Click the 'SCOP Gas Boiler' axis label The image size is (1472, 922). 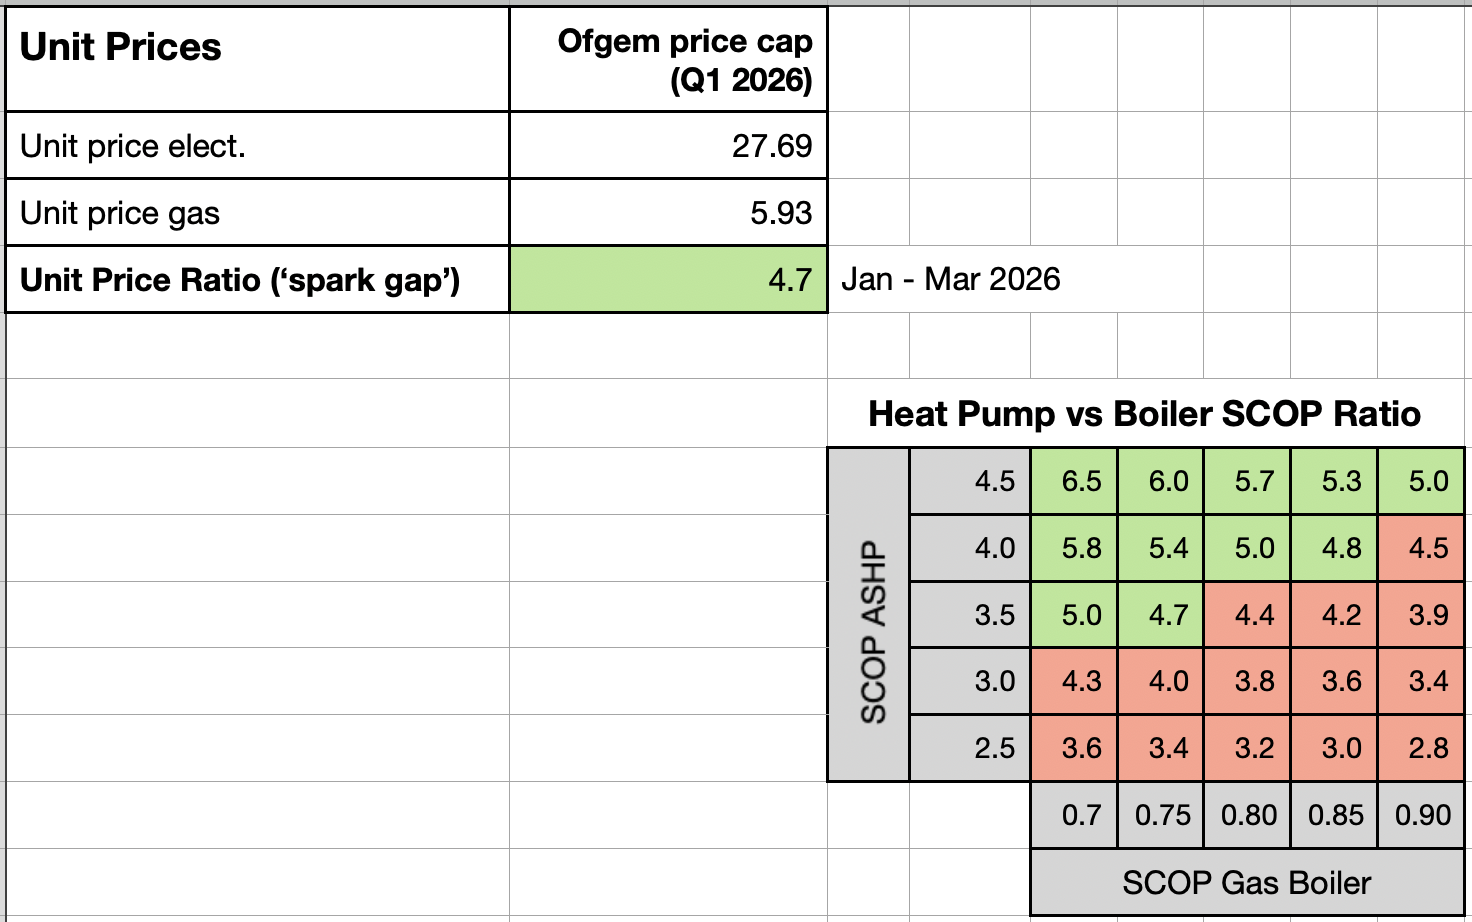coord(1246,883)
